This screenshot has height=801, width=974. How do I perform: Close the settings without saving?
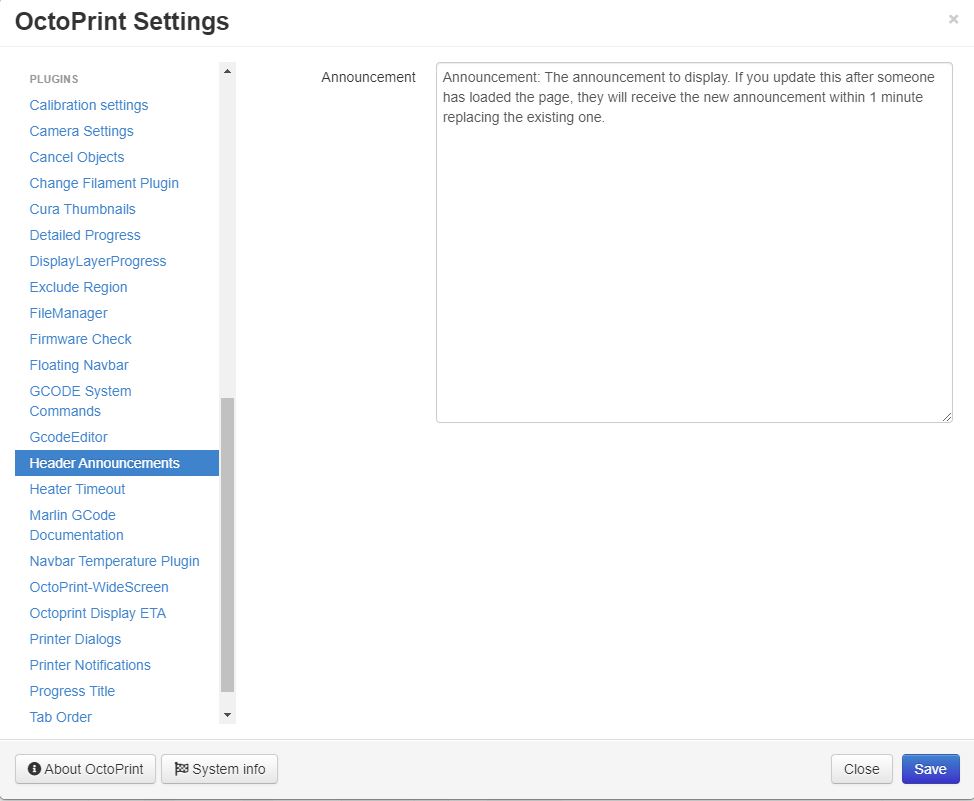[x=862, y=769]
